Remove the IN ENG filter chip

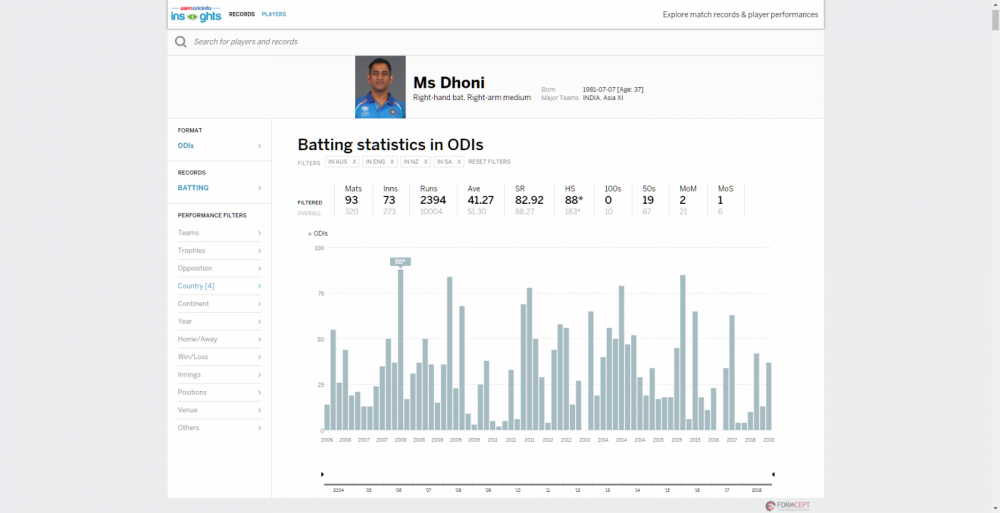pos(392,162)
